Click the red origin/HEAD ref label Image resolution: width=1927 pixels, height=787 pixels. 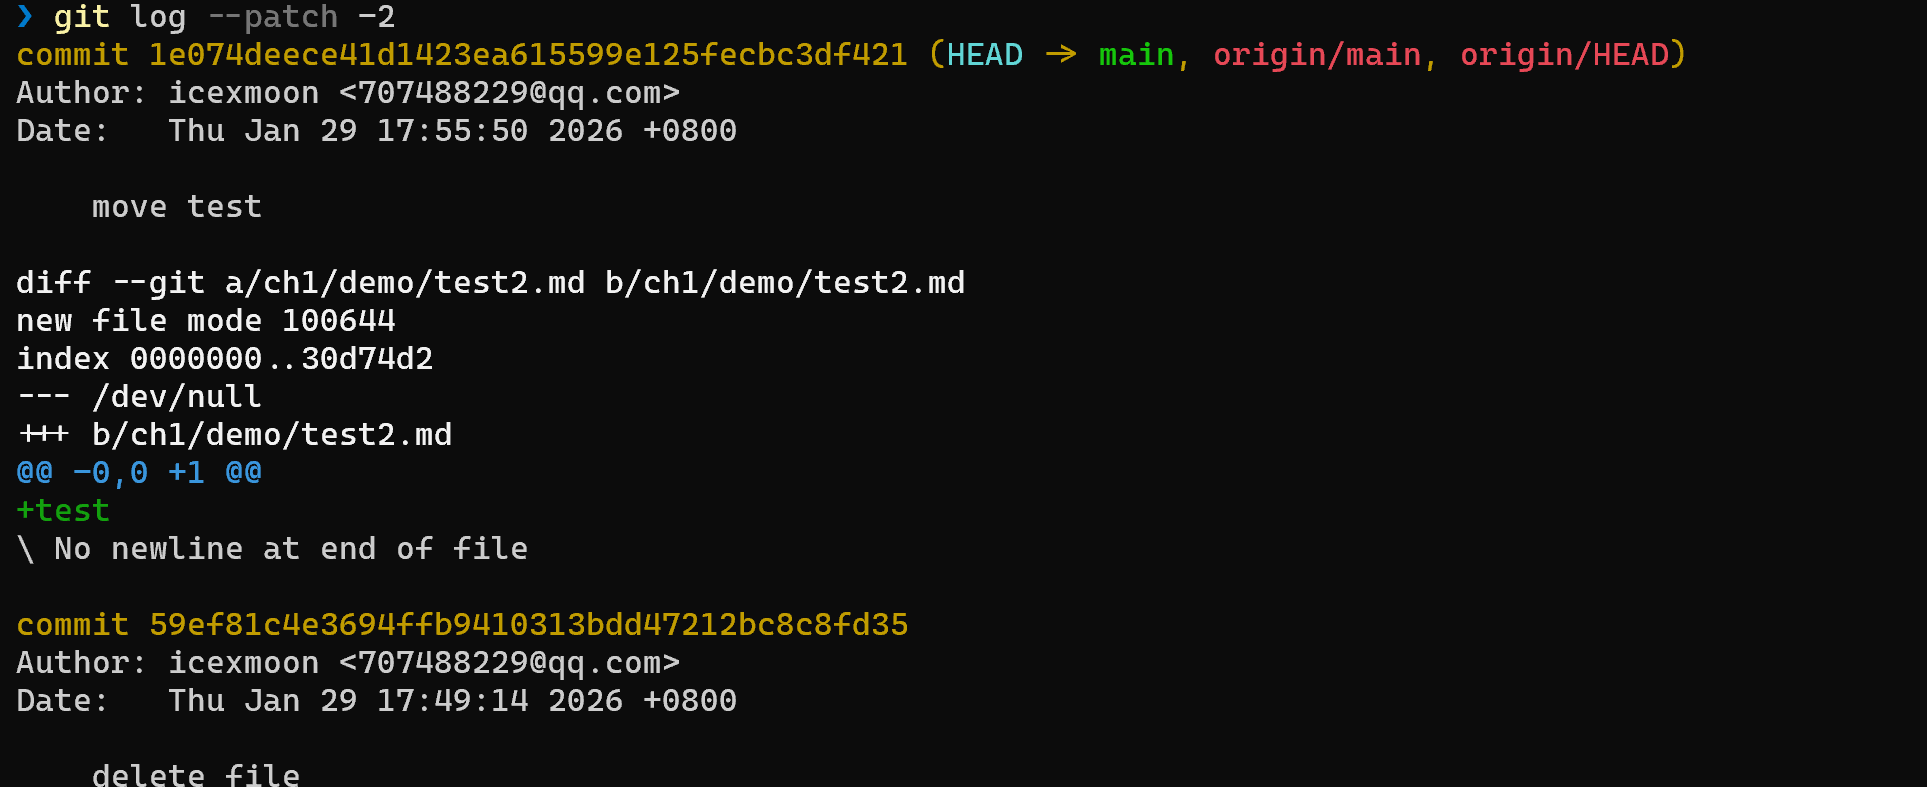1564,55
